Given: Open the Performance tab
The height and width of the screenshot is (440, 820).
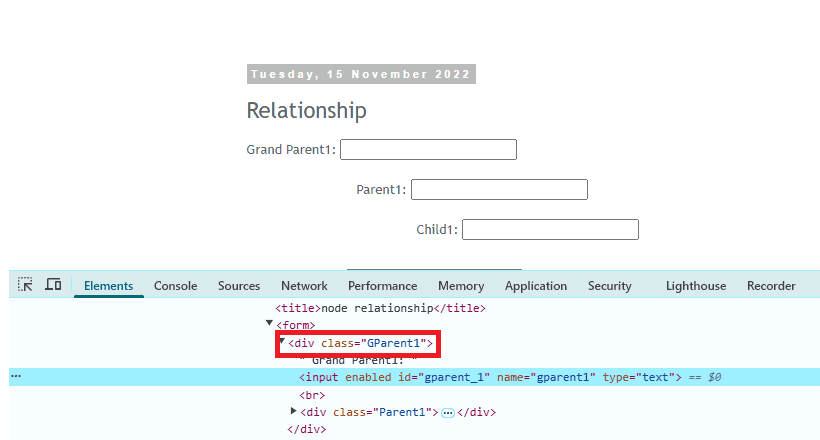Looking at the screenshot, I should point(382,286).
